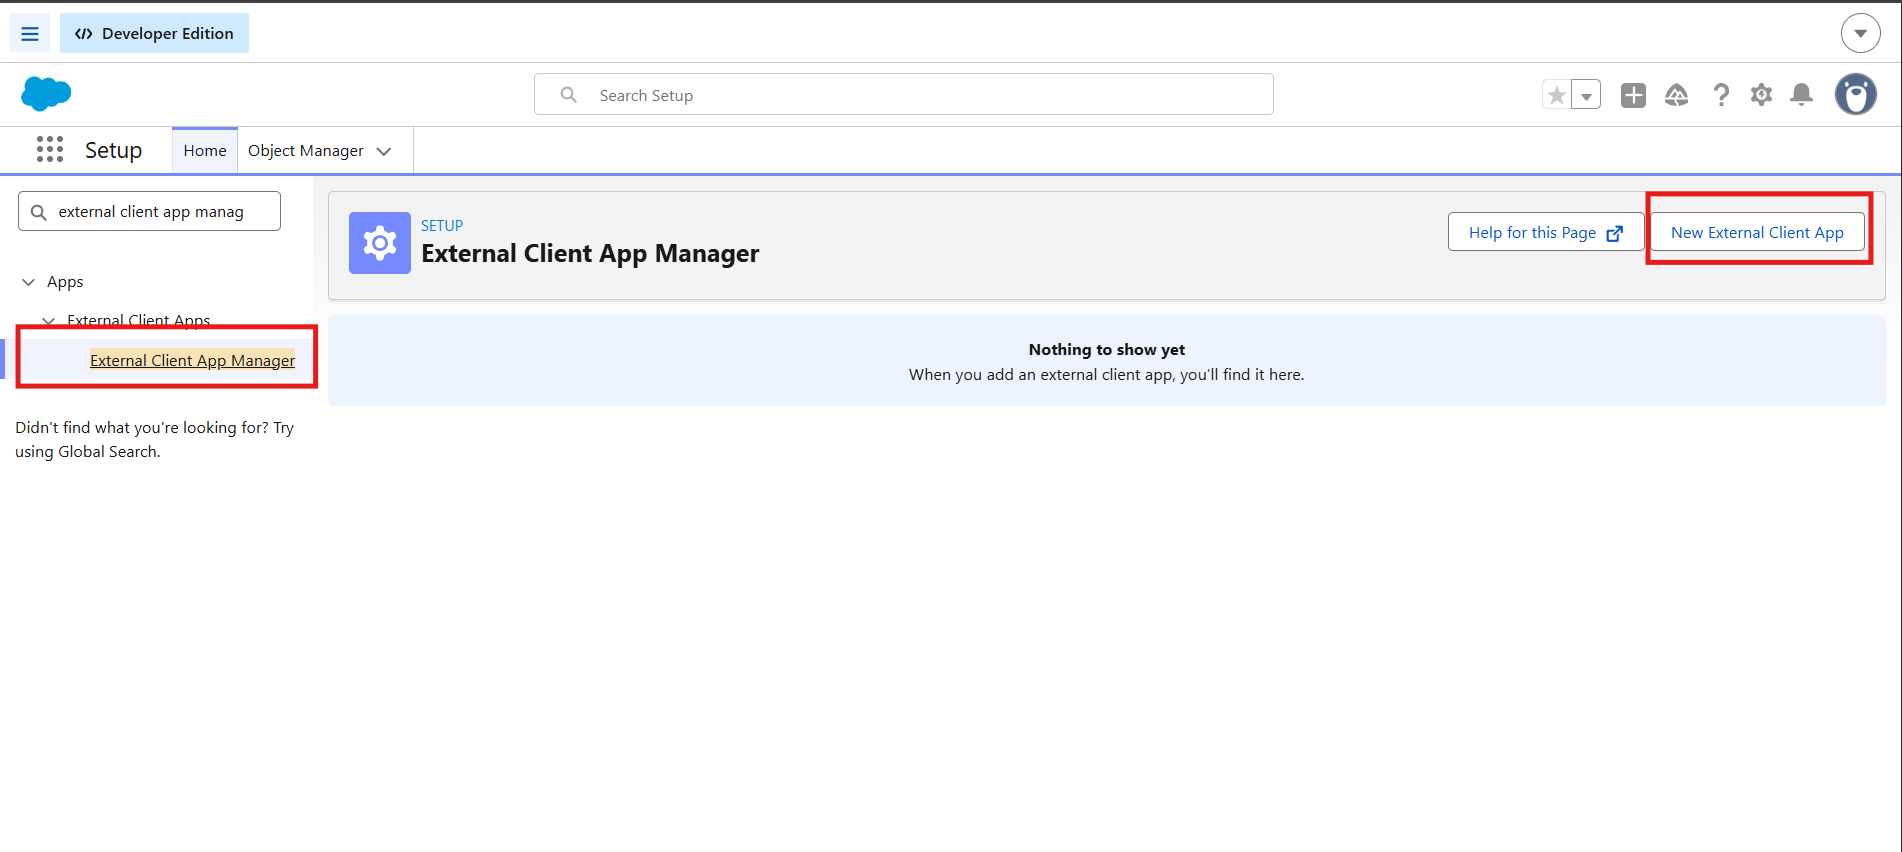Open the App Launcher dots grid
The image size is (1902, 852).
click(x=50, y=150)
